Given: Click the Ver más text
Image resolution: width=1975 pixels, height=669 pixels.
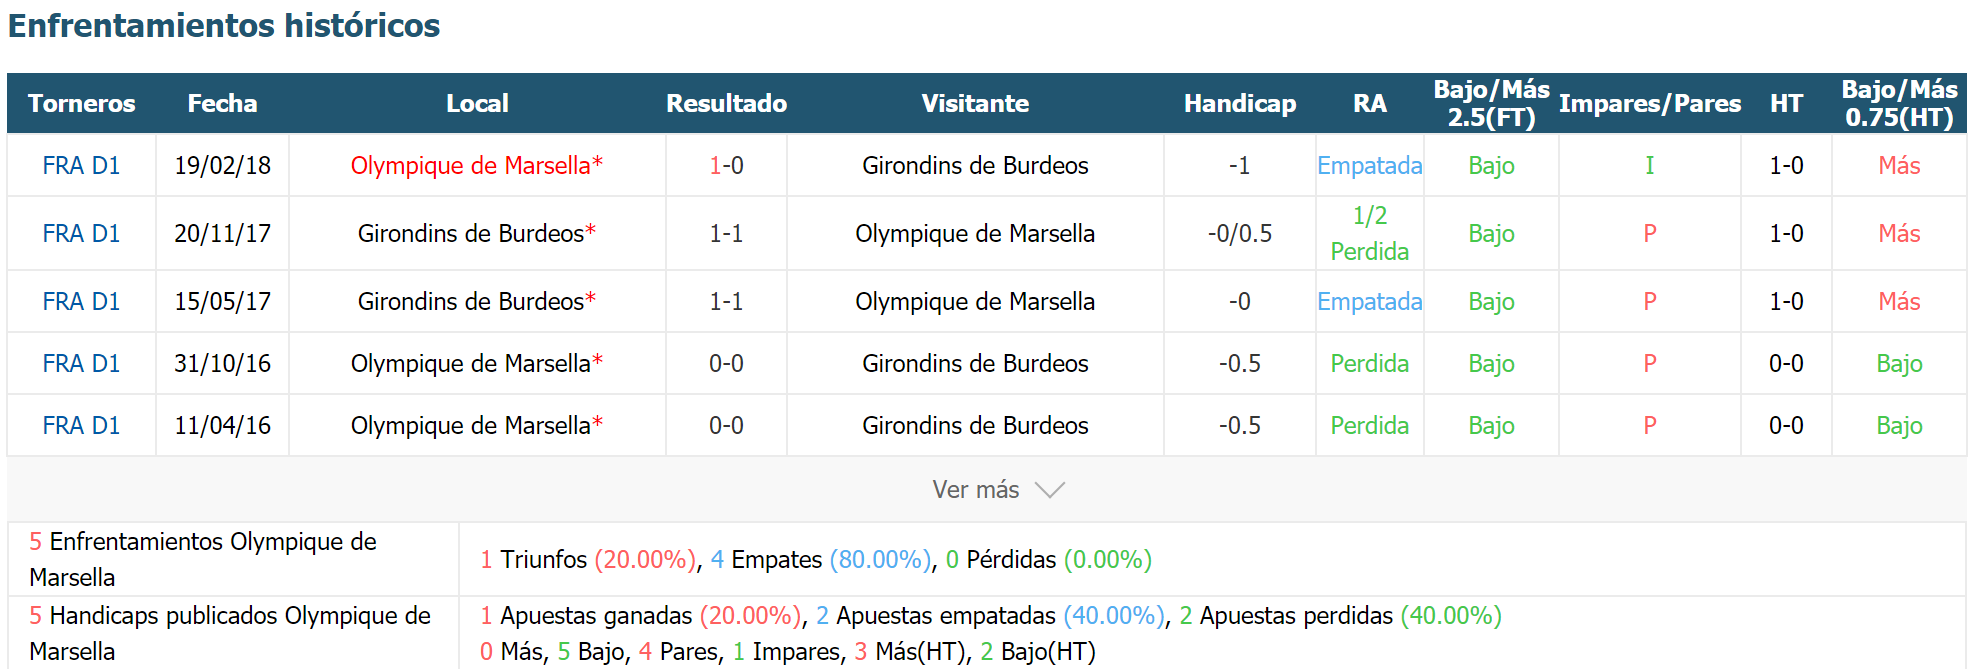Looking at the screenshot, I should click(976, 490).
